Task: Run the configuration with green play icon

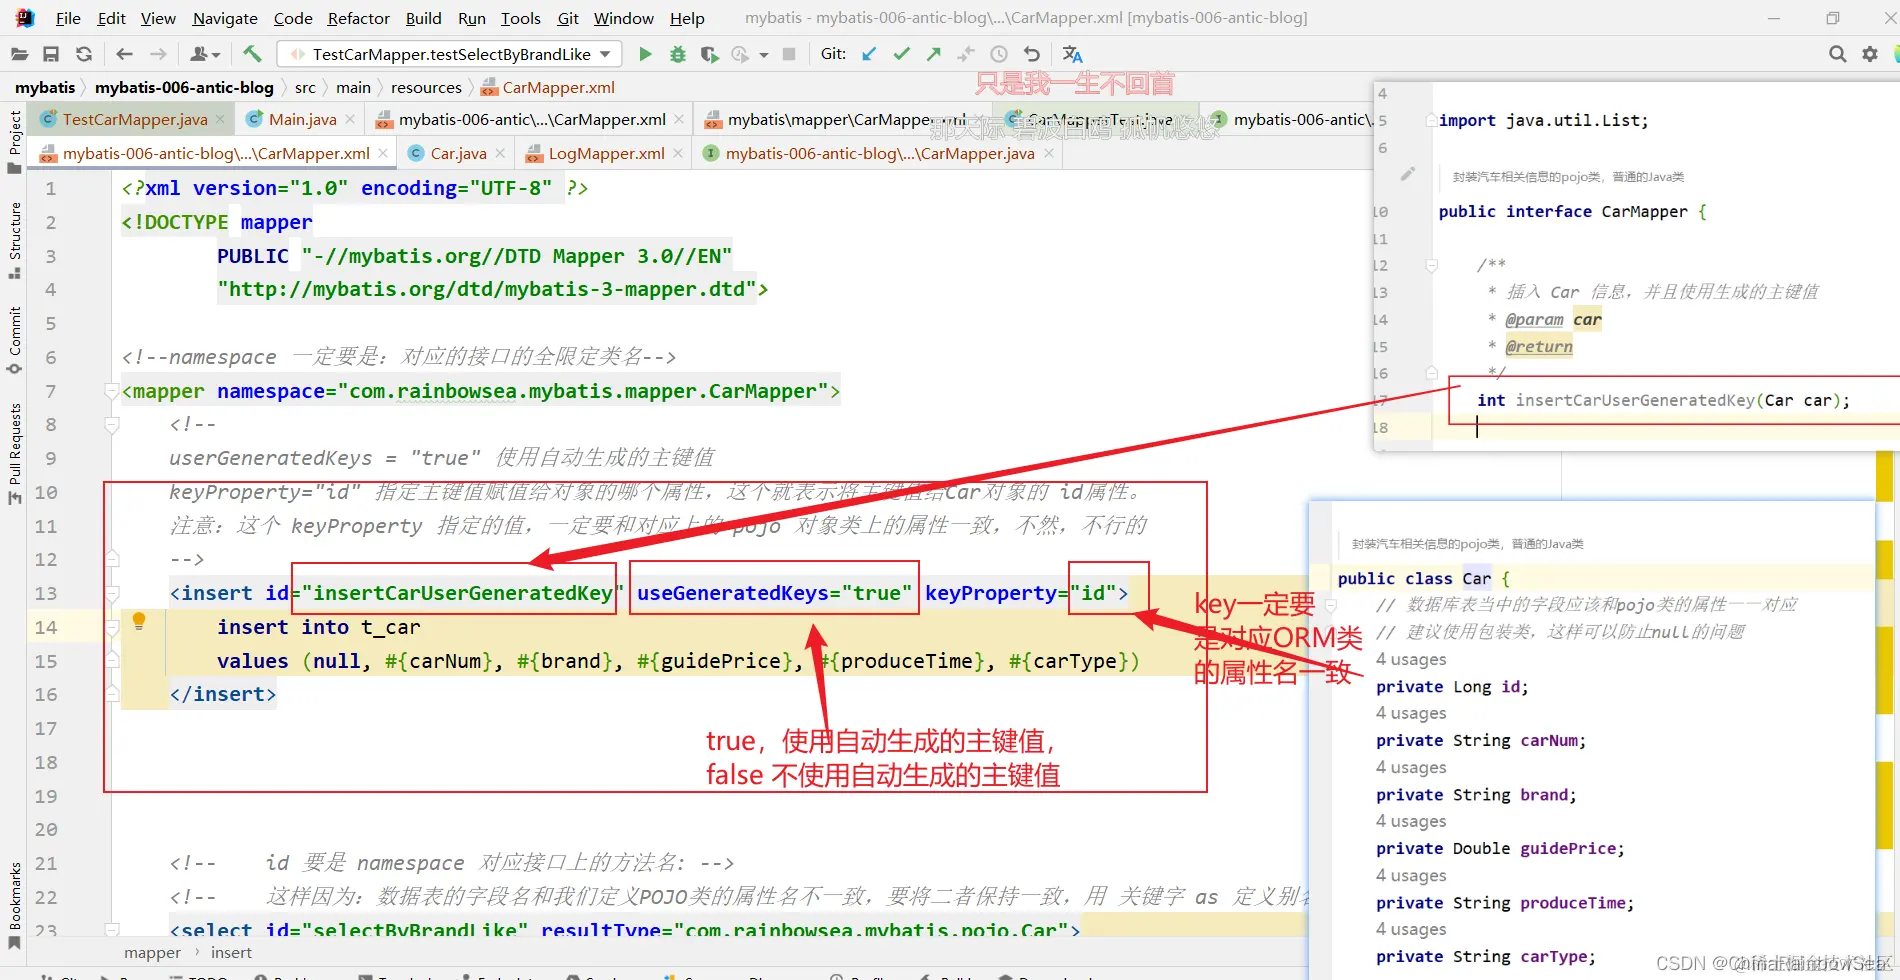Action: (645, 54)
